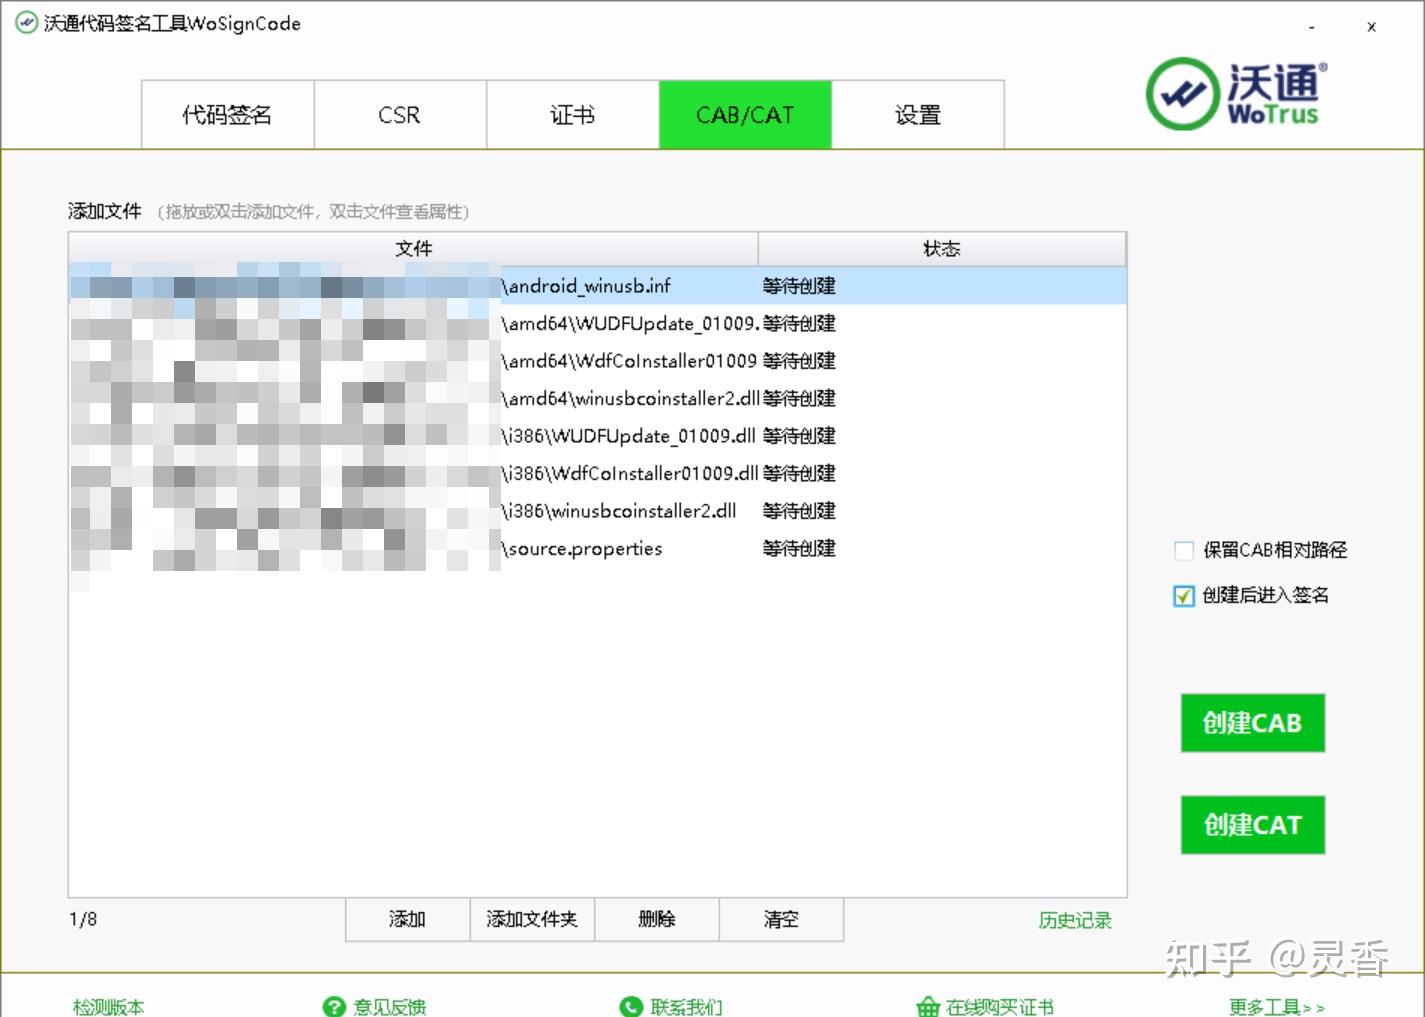Click the 添加文件夹 button

click(532, 919)
